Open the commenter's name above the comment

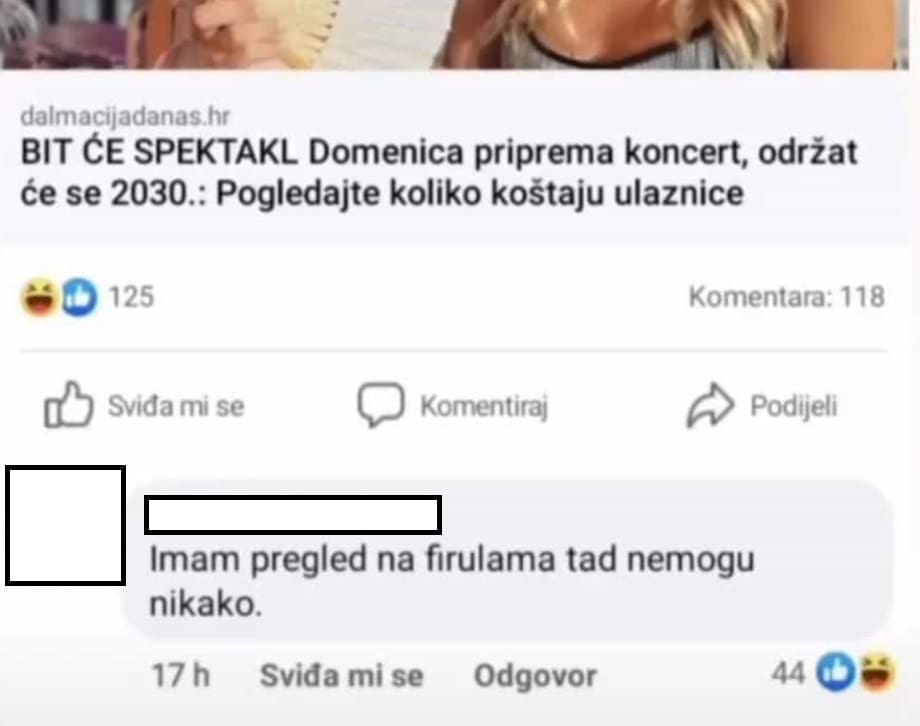pos(293,515)
